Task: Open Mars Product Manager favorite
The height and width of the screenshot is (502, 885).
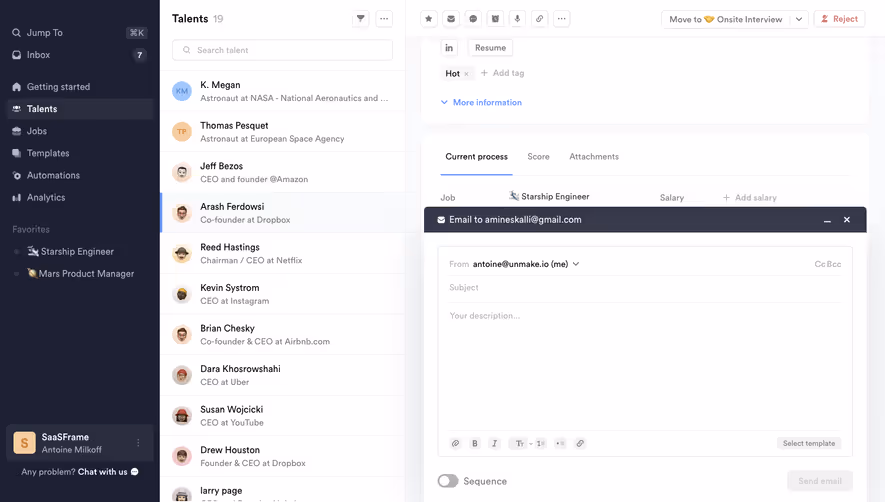Action: click(x=81, y=273)
